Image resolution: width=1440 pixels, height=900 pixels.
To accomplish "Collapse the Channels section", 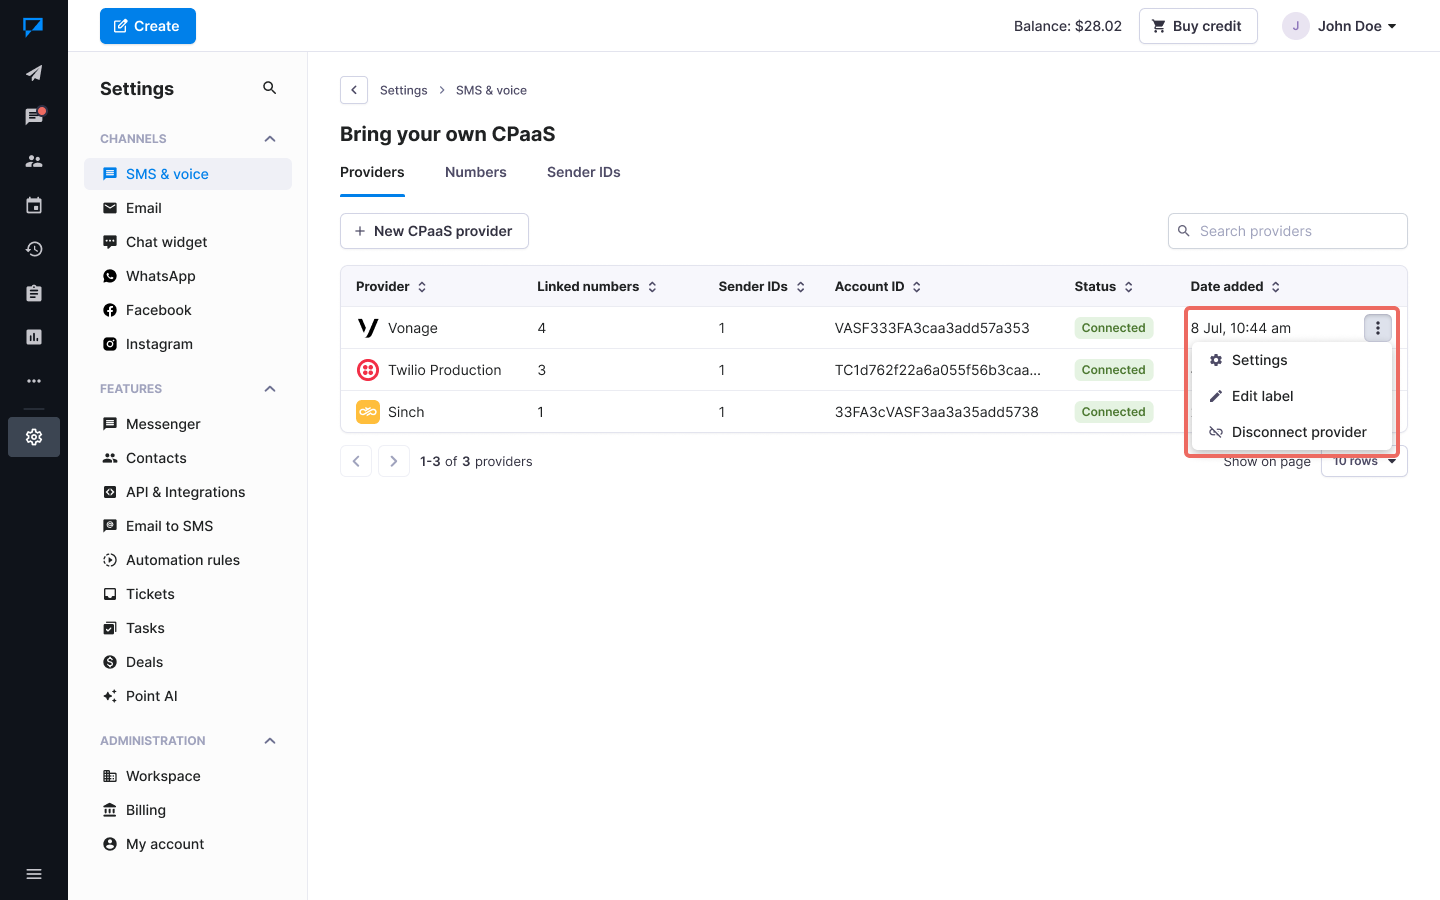I will tap(270, 139).
